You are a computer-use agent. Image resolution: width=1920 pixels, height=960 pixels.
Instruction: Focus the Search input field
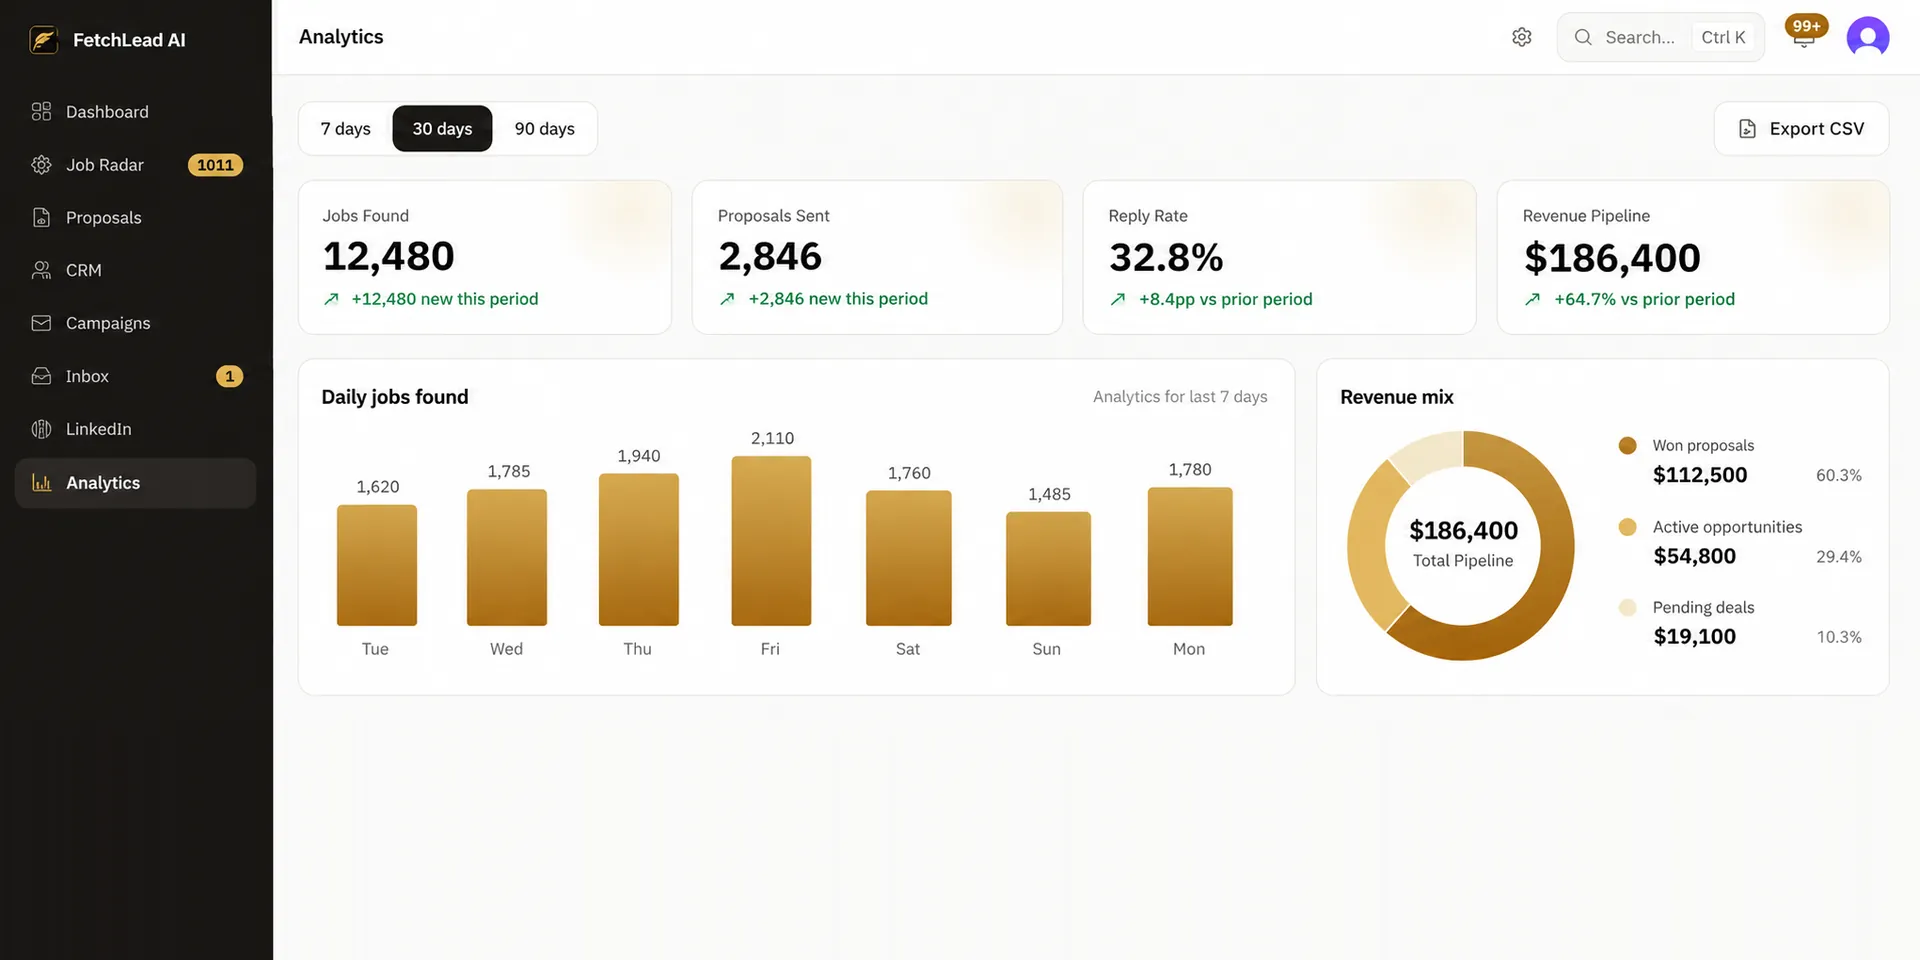pos(1661,37)
